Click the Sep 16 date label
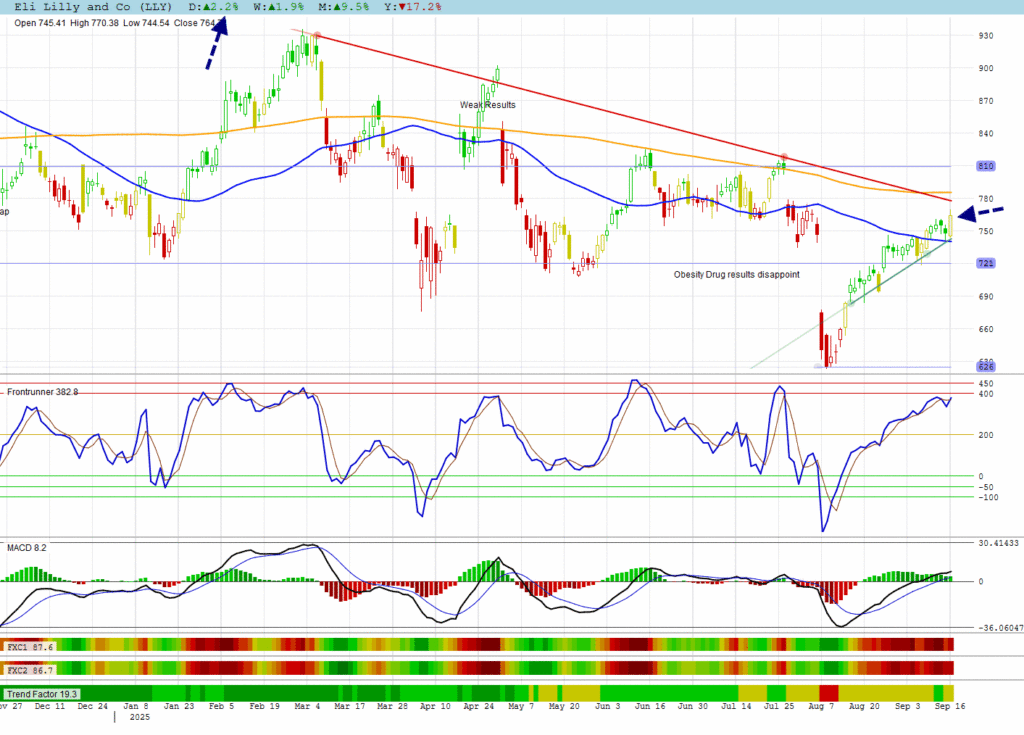This screenshot has height=735, width=1024. (950, 706)
